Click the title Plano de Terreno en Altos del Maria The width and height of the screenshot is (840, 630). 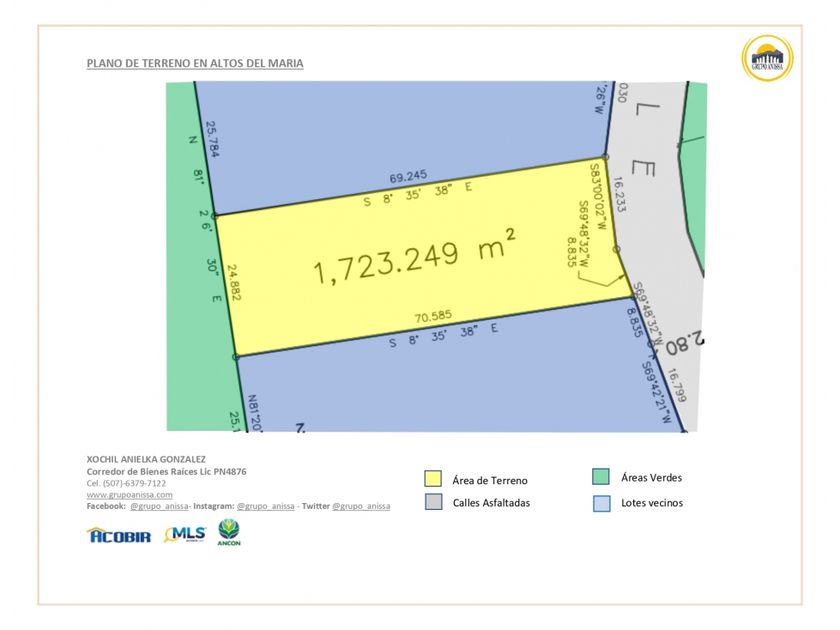coord(195,64)
